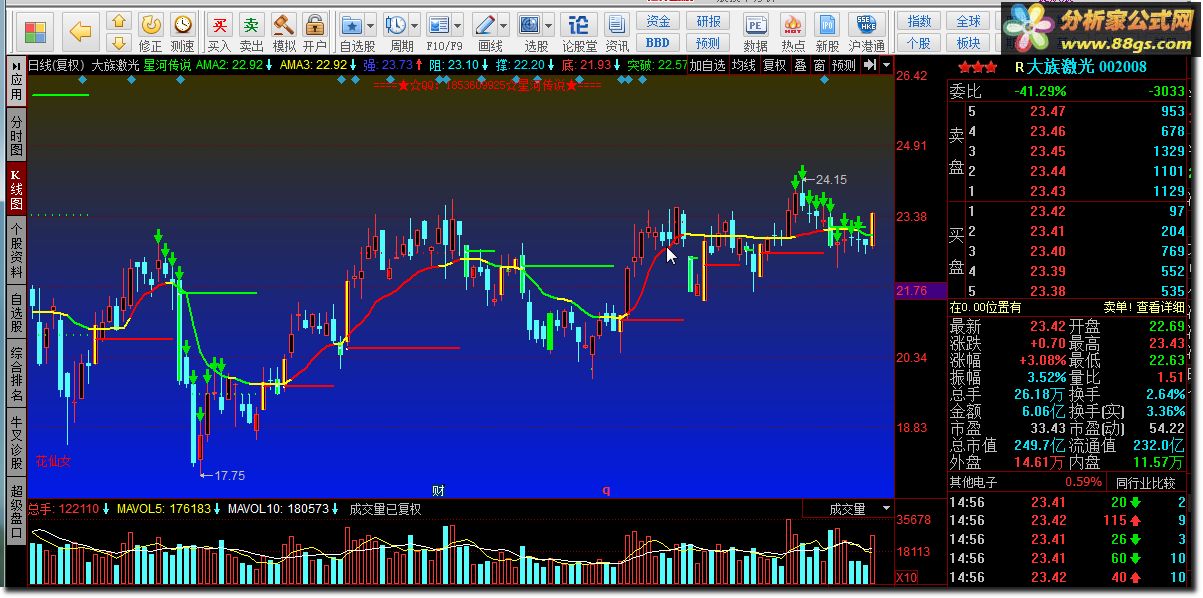This screenshot has width=1203, height=598.
Task: Click the 指数 index button
Action: 919,21
